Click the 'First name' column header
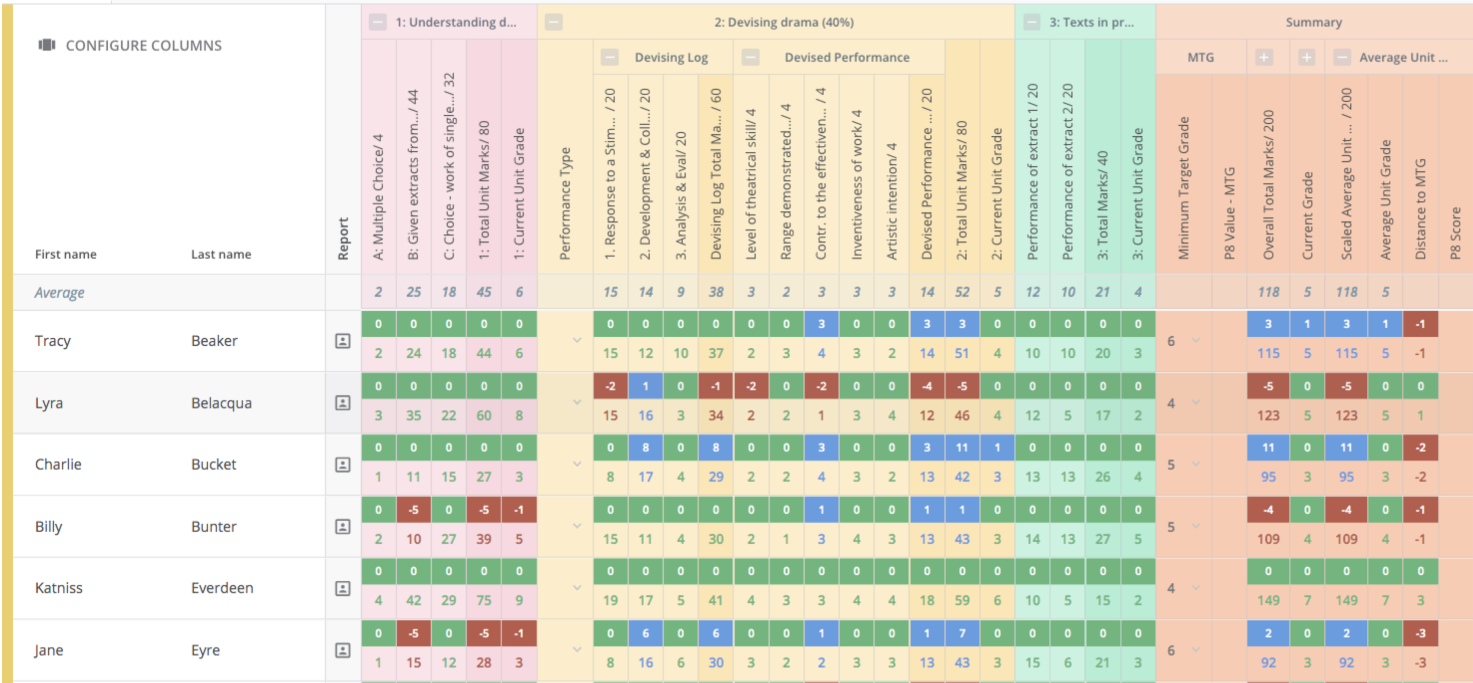This screenshot has height=683, width=1473. (x=66, y=254)
